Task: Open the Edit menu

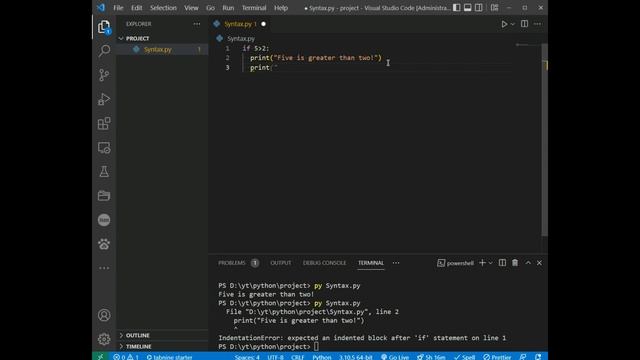Action: [x=137, y=8]
